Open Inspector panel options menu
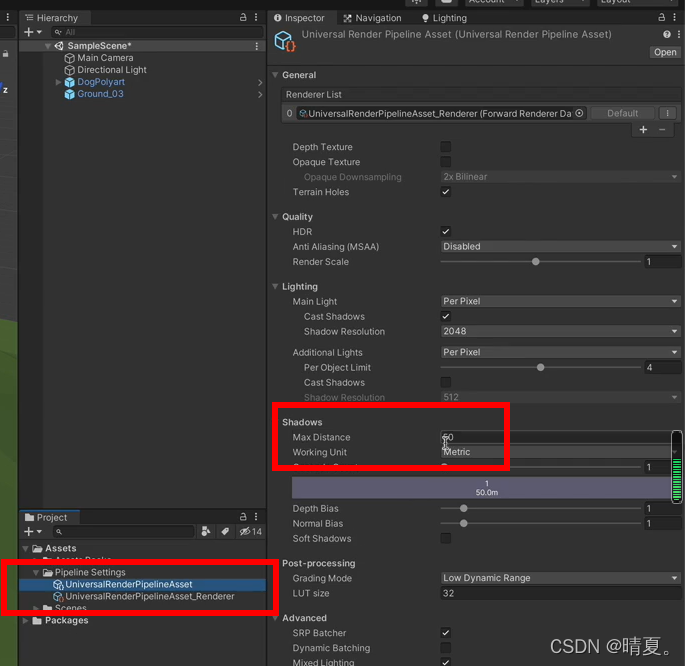The height and width of the screenshot is (666, 685). tap(675, 17)
